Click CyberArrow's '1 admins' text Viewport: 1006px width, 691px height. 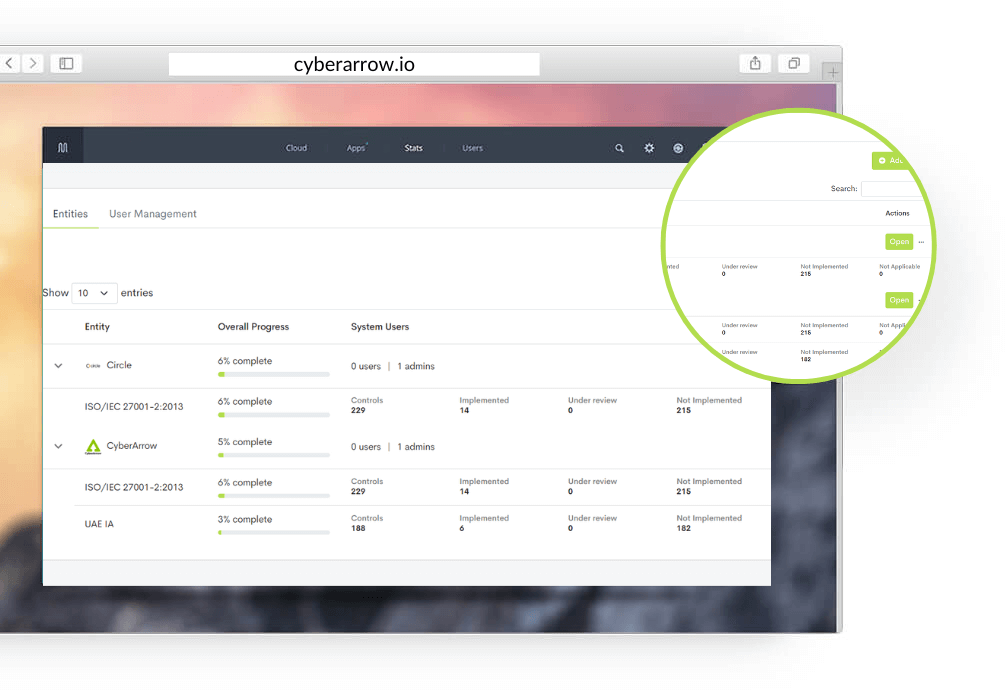click(416, 447)
